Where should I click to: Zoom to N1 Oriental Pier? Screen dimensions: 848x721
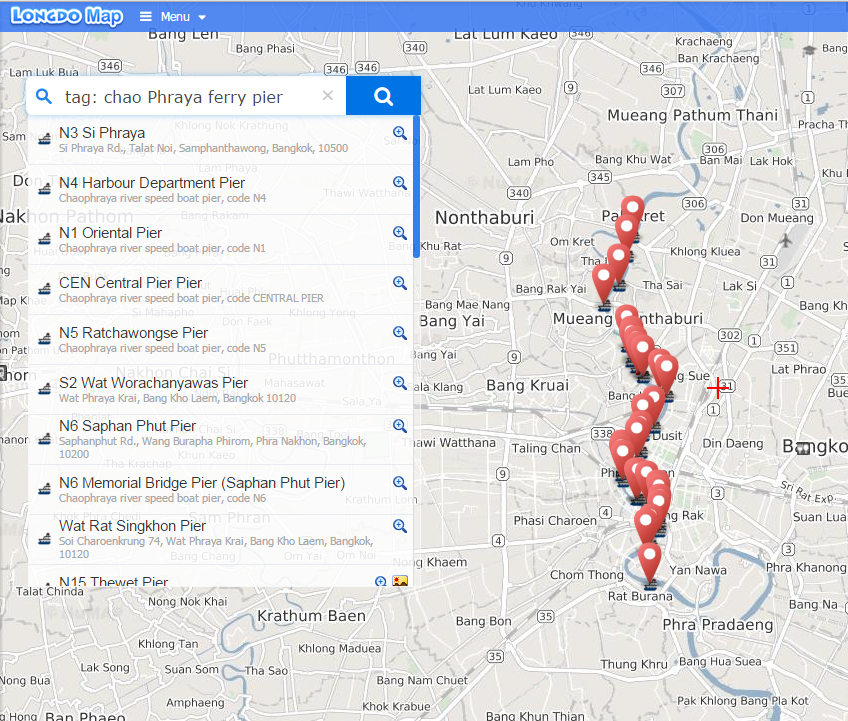(400, 233)
